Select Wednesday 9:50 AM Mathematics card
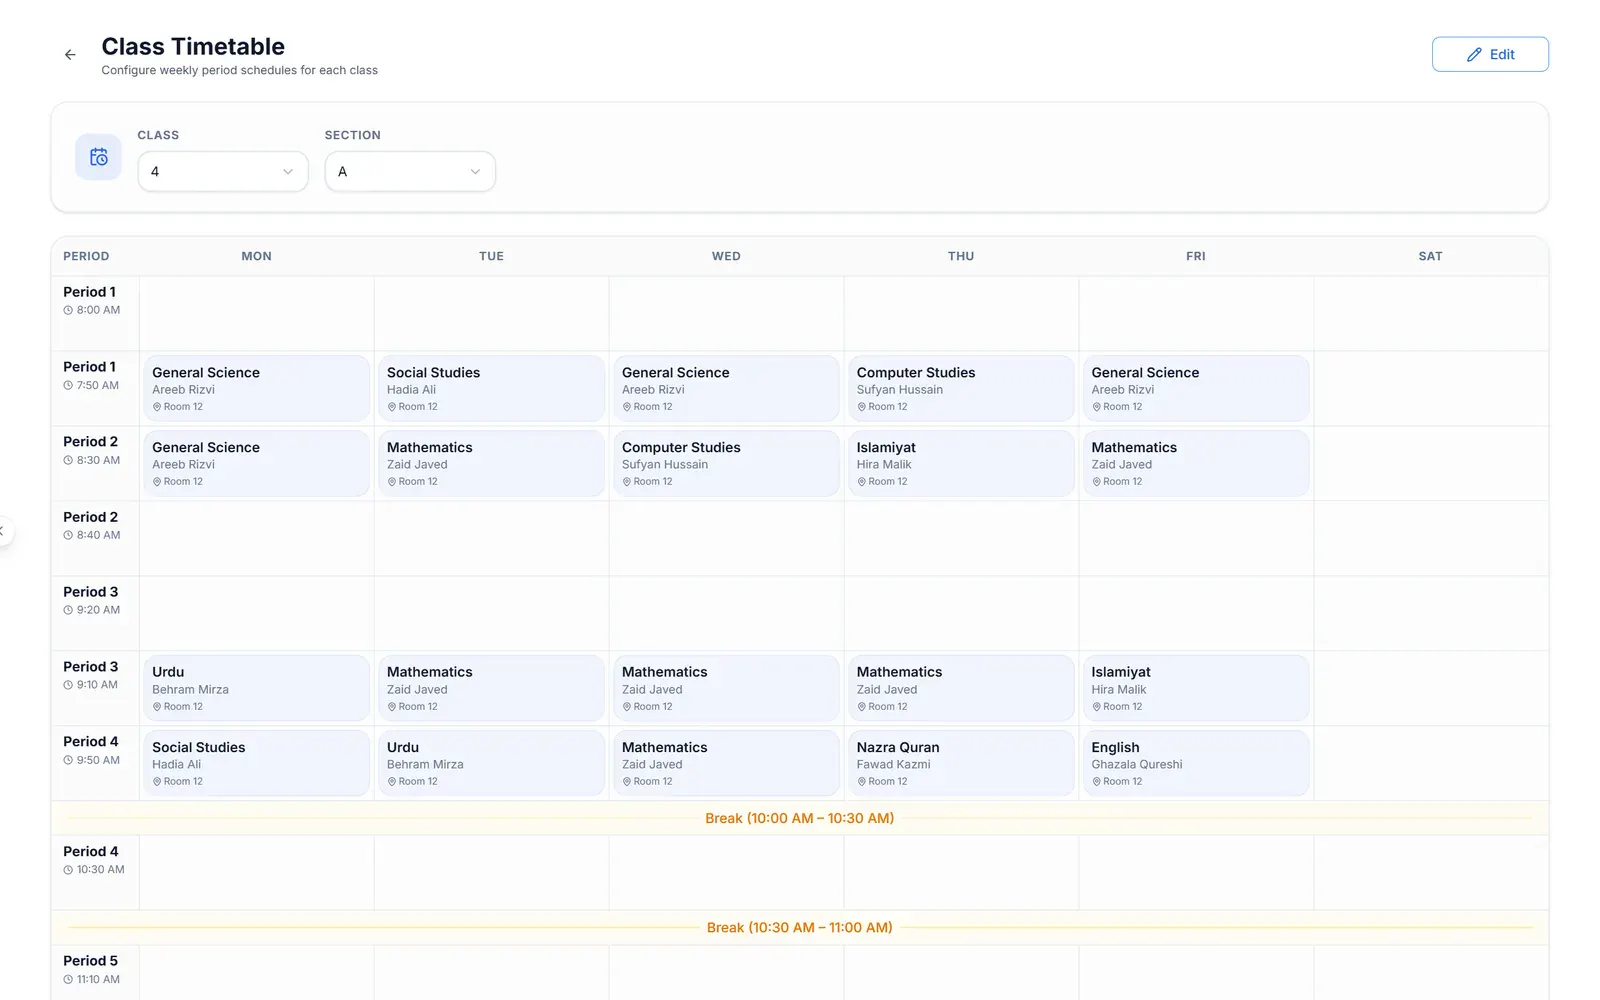The image size is (1600, 1000). pyautogui.click(x=726, y=764)
